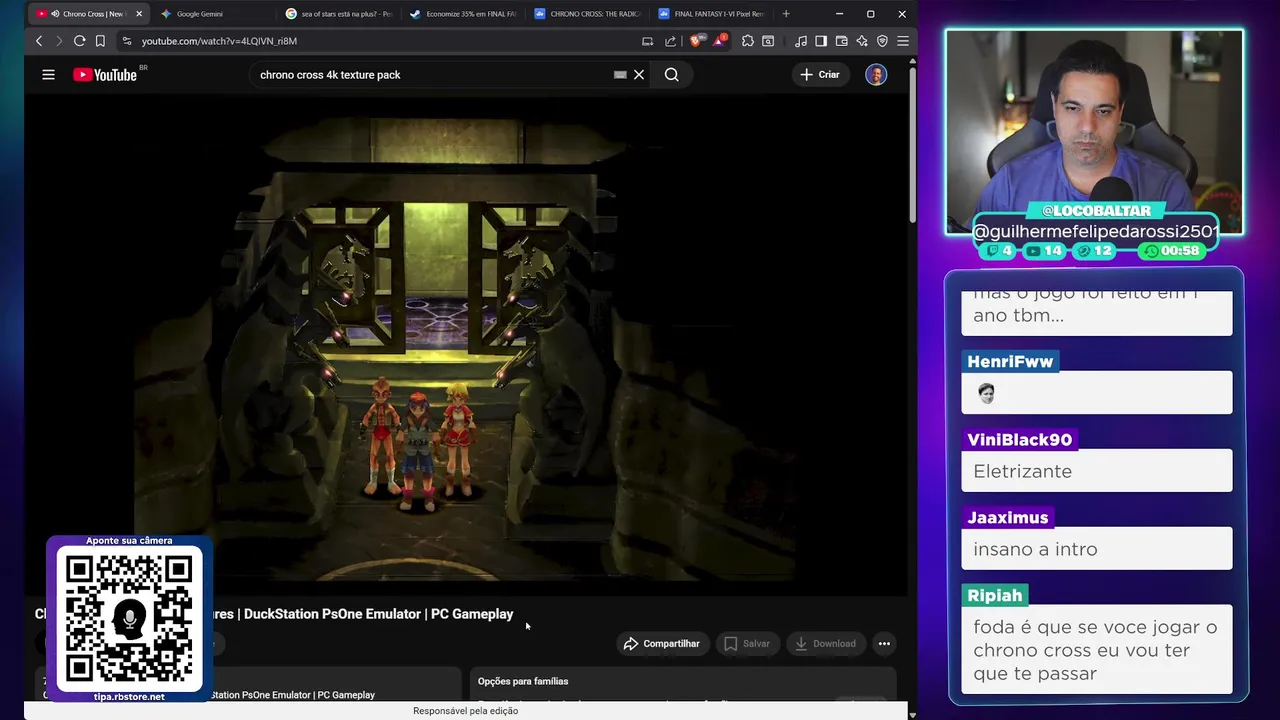The height and width of the screenshot is (720, 1280).
Task: Click chat username Jaaximus
Action: tap(1007, 517)
